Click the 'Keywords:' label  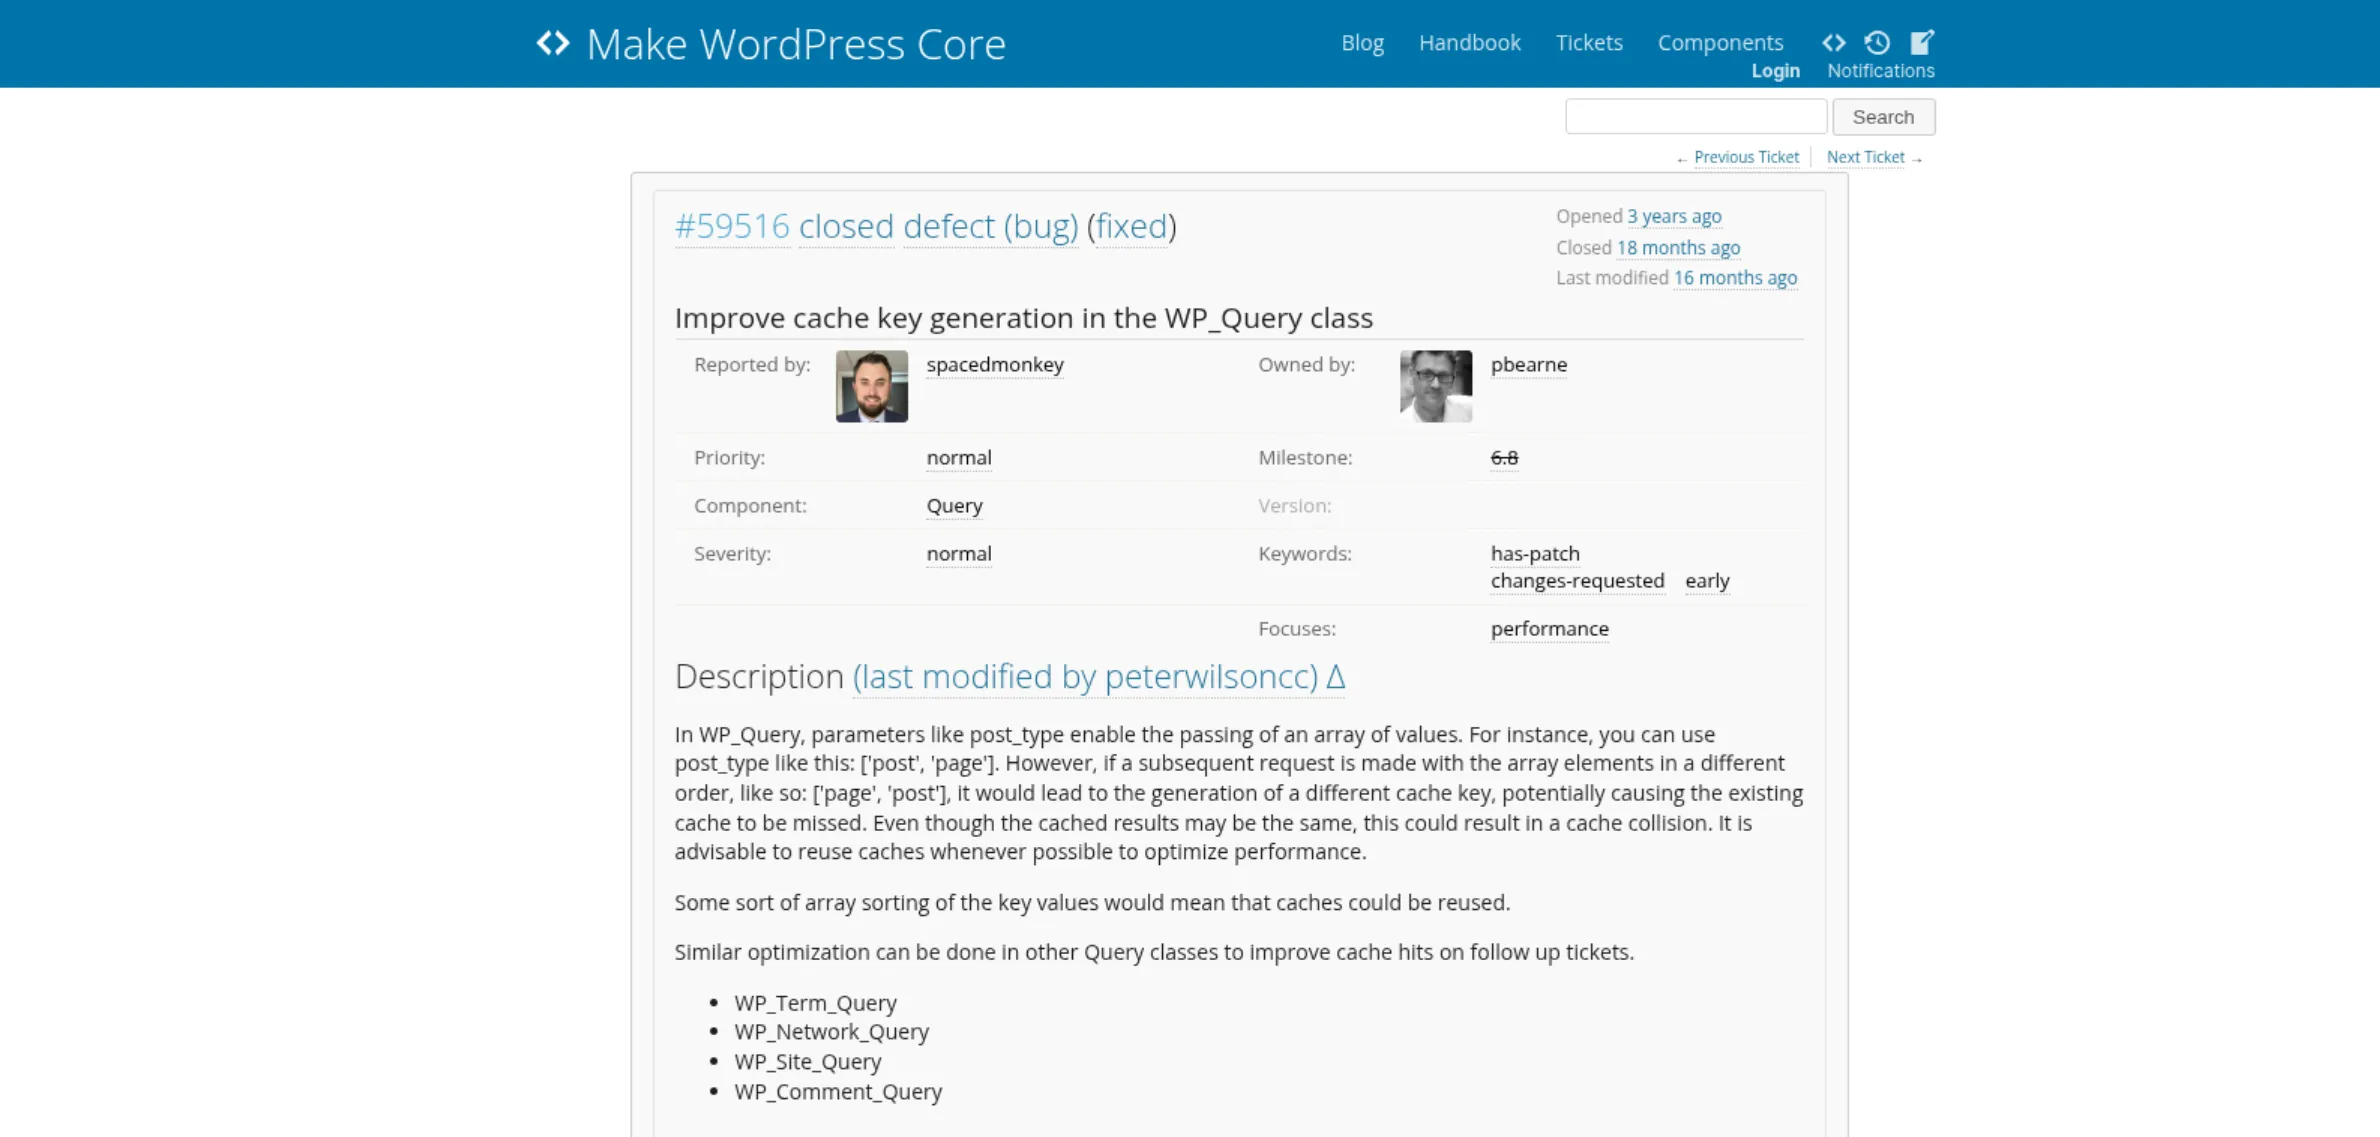click(1304, 554)
